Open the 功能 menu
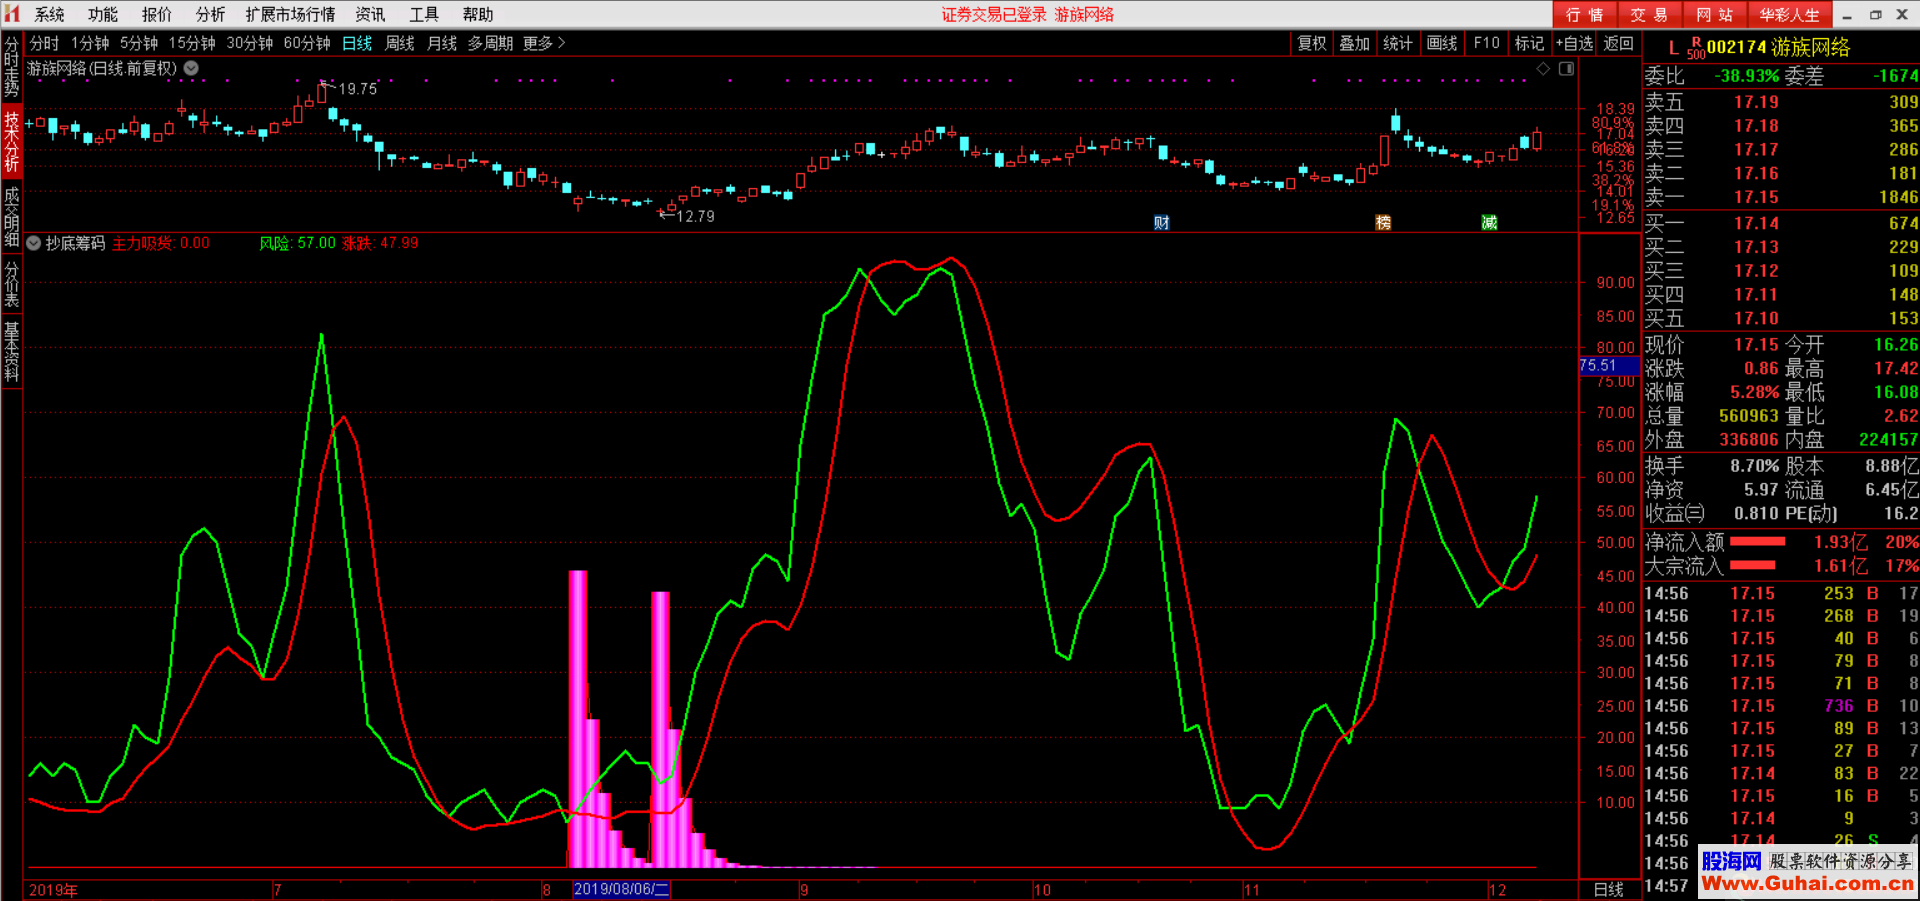This screenshot has height=901, width=1920. pos(103,14)
